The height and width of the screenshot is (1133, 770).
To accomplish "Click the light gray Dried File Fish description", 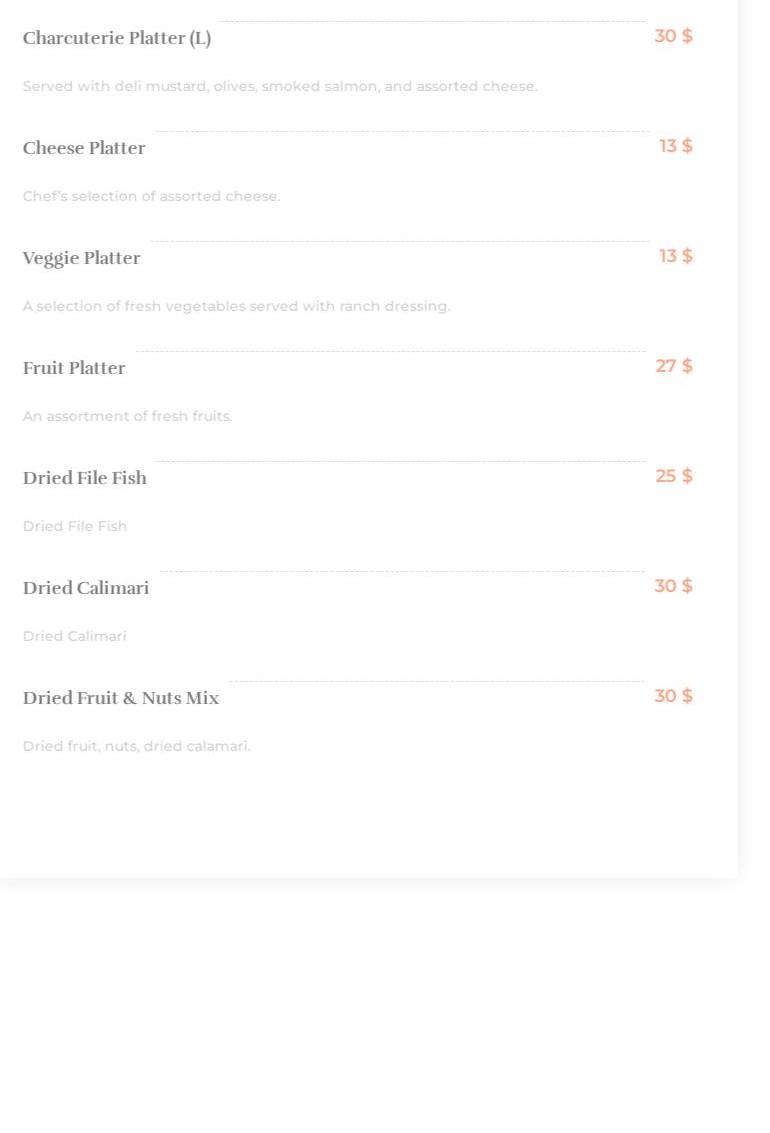I will tap(75, 527).
